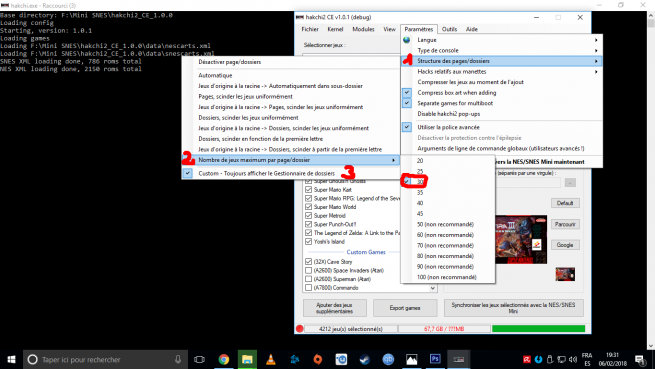Uncheck the Super Mario Kart game
The image size is (655, 369).
tap(308, 190)
